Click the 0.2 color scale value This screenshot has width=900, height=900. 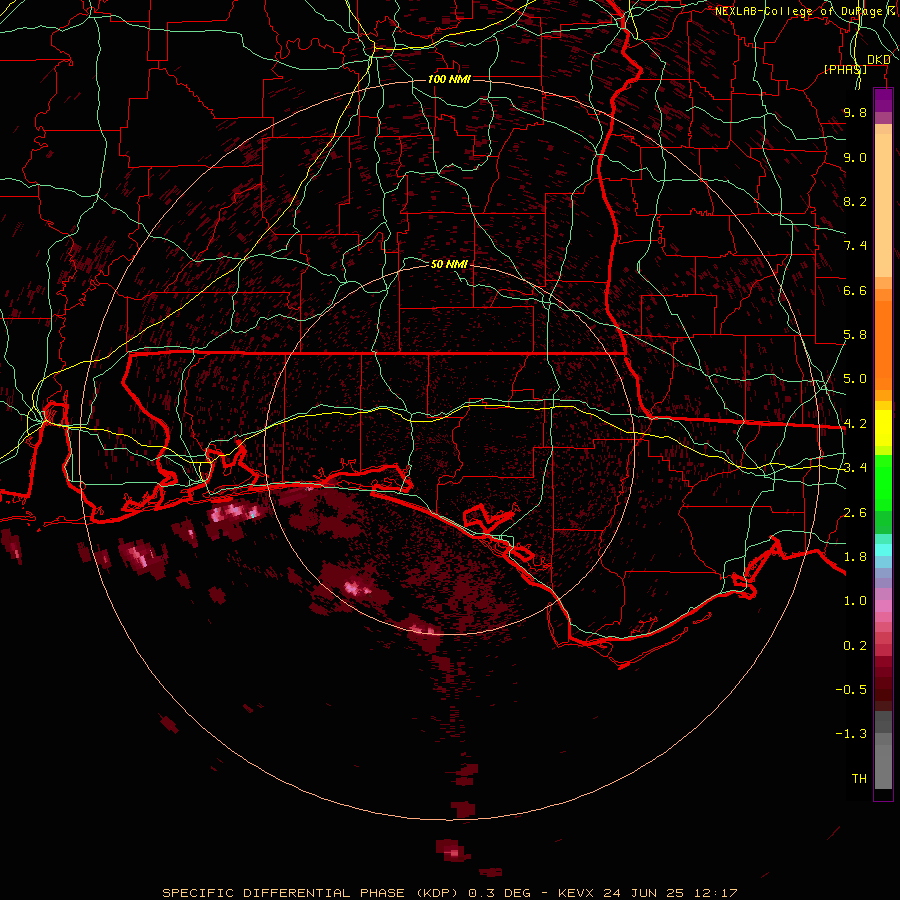click(855, 646)
